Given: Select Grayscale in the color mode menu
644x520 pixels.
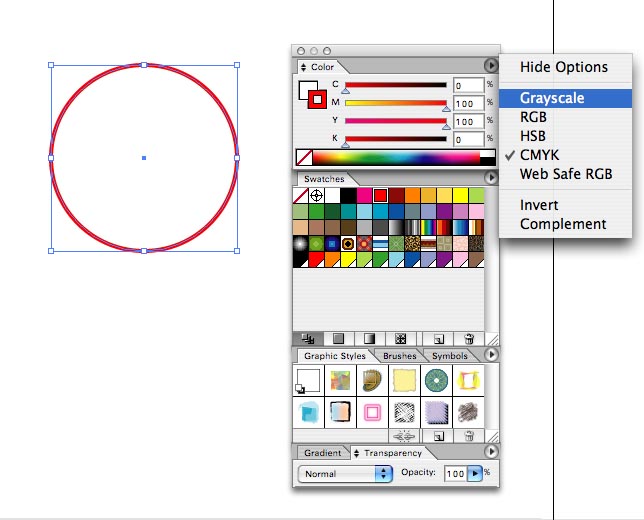Looking at the screenshot, I should click(x=565, y=98).
